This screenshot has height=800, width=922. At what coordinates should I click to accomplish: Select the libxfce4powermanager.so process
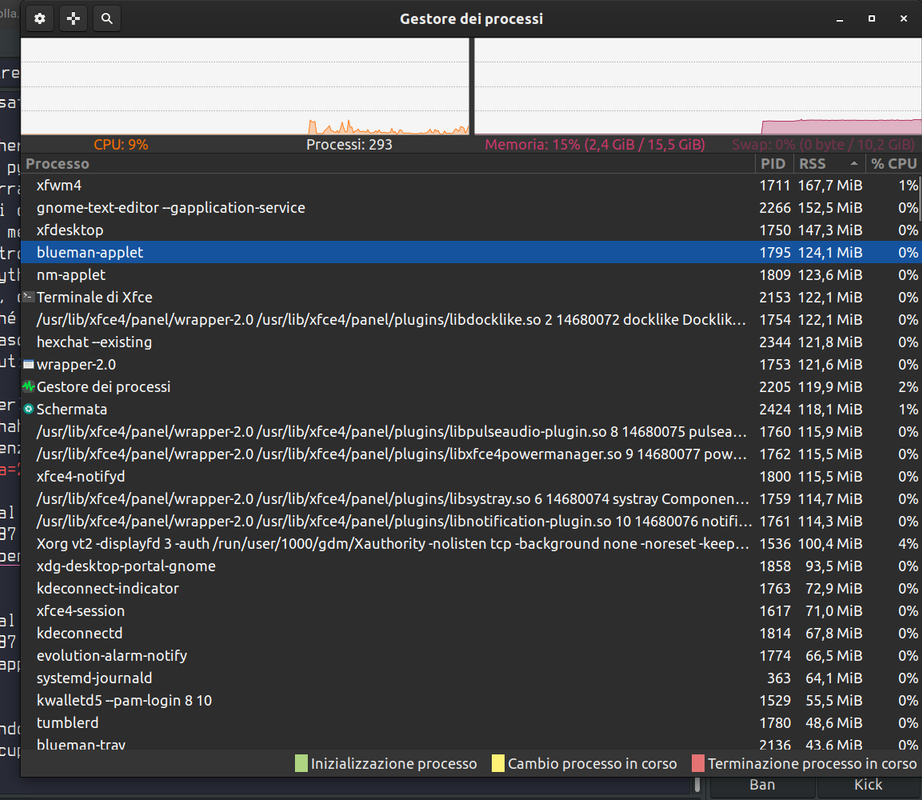tap(470, 454)
